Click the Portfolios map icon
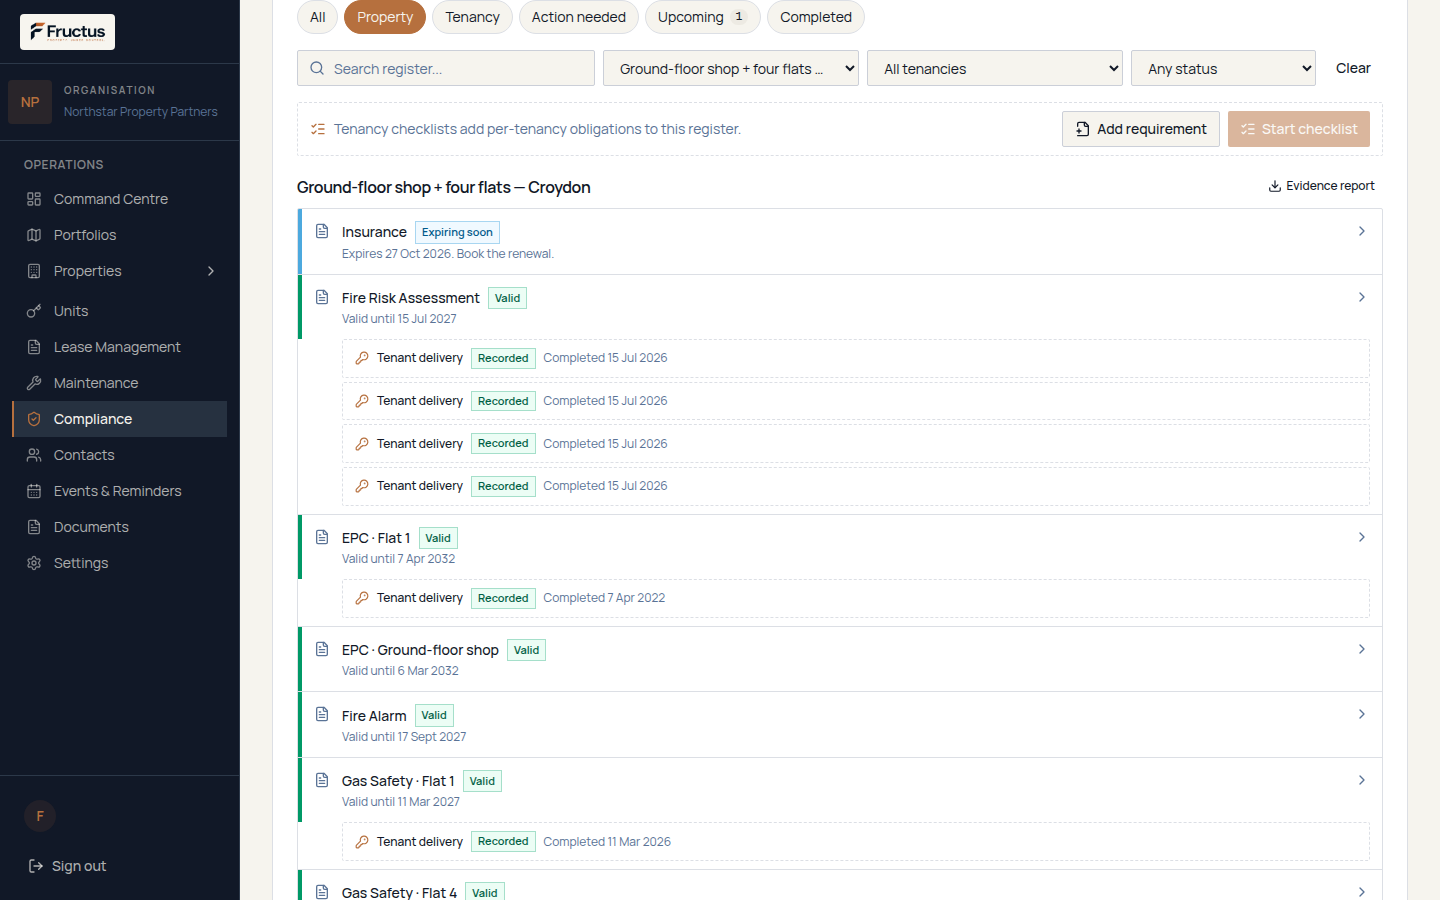Viewport: 1440px width, 900px height. click(x=34, y=235)
